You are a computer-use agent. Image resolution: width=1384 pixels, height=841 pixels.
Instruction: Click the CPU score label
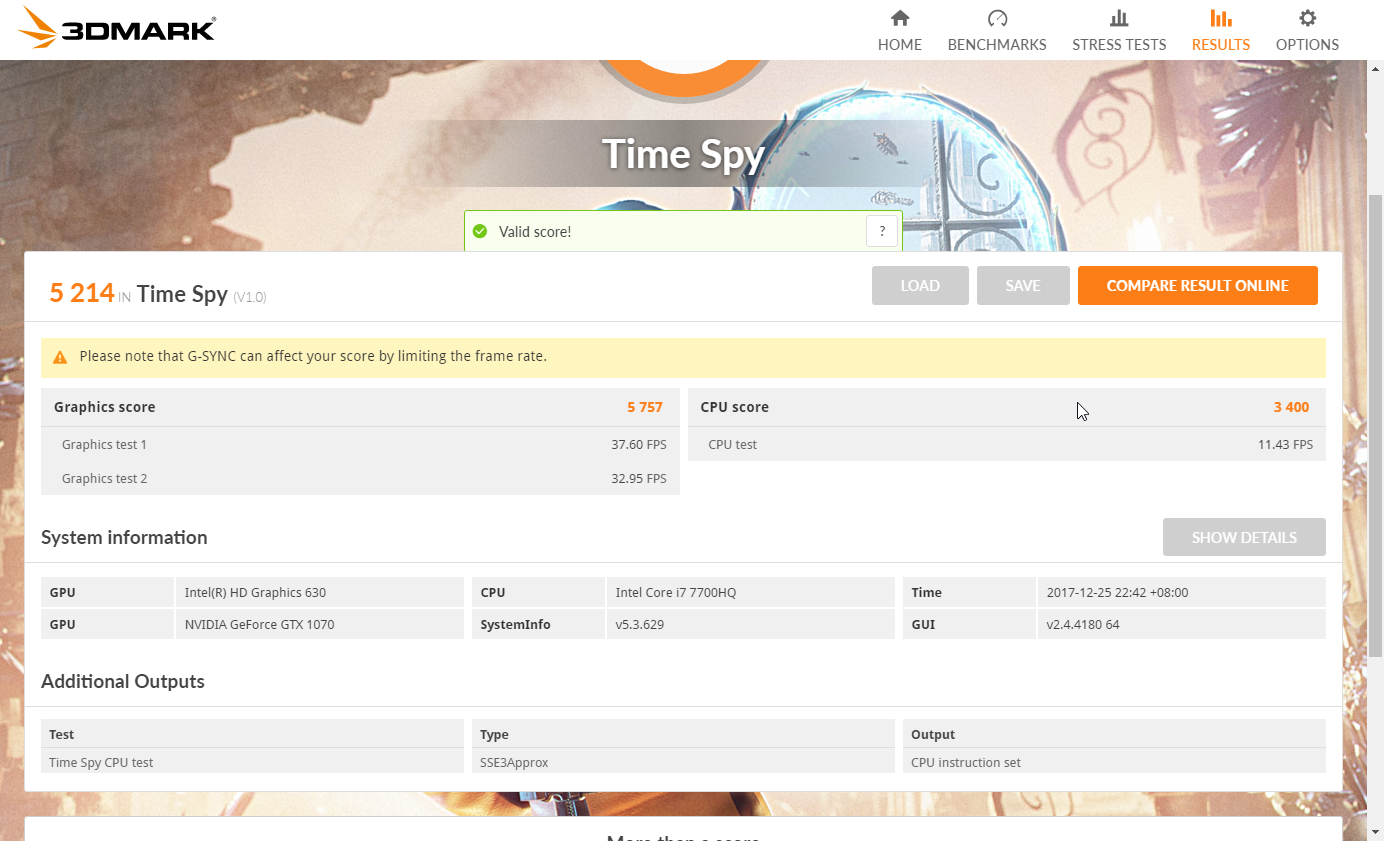[735, 407]
